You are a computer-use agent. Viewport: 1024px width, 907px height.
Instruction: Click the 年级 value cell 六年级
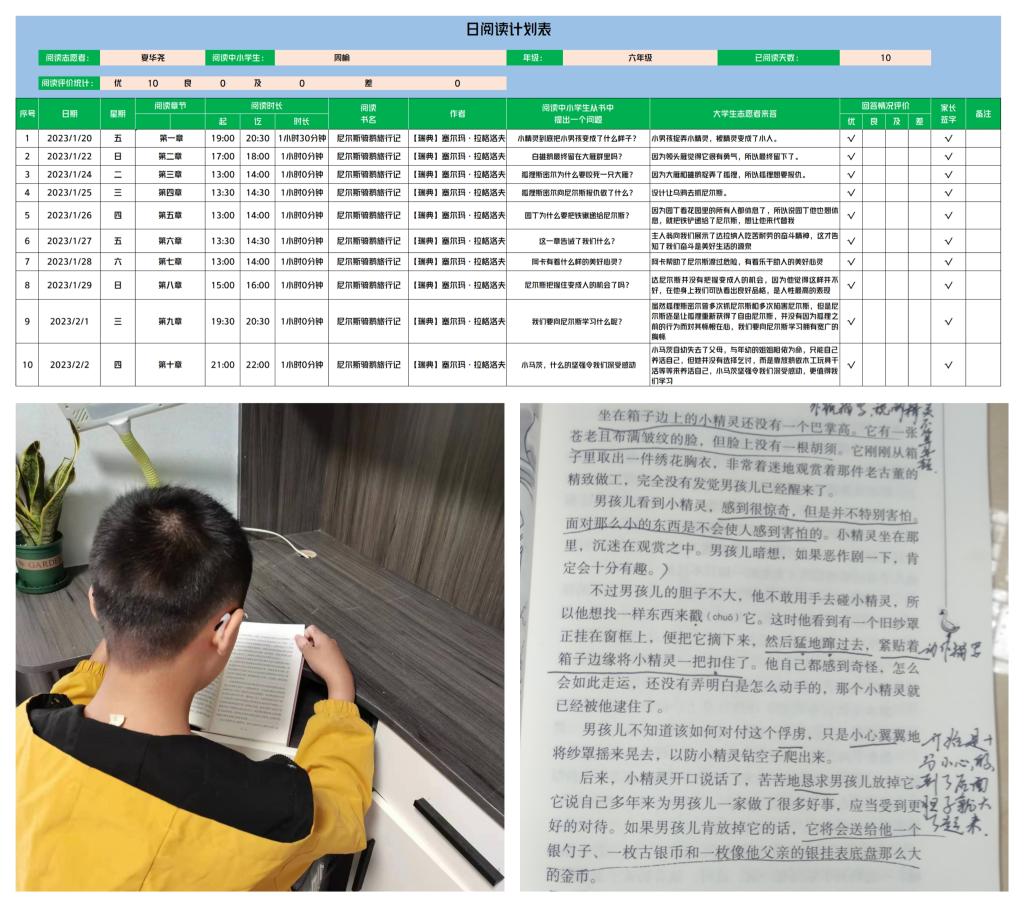tap(640, 58)
